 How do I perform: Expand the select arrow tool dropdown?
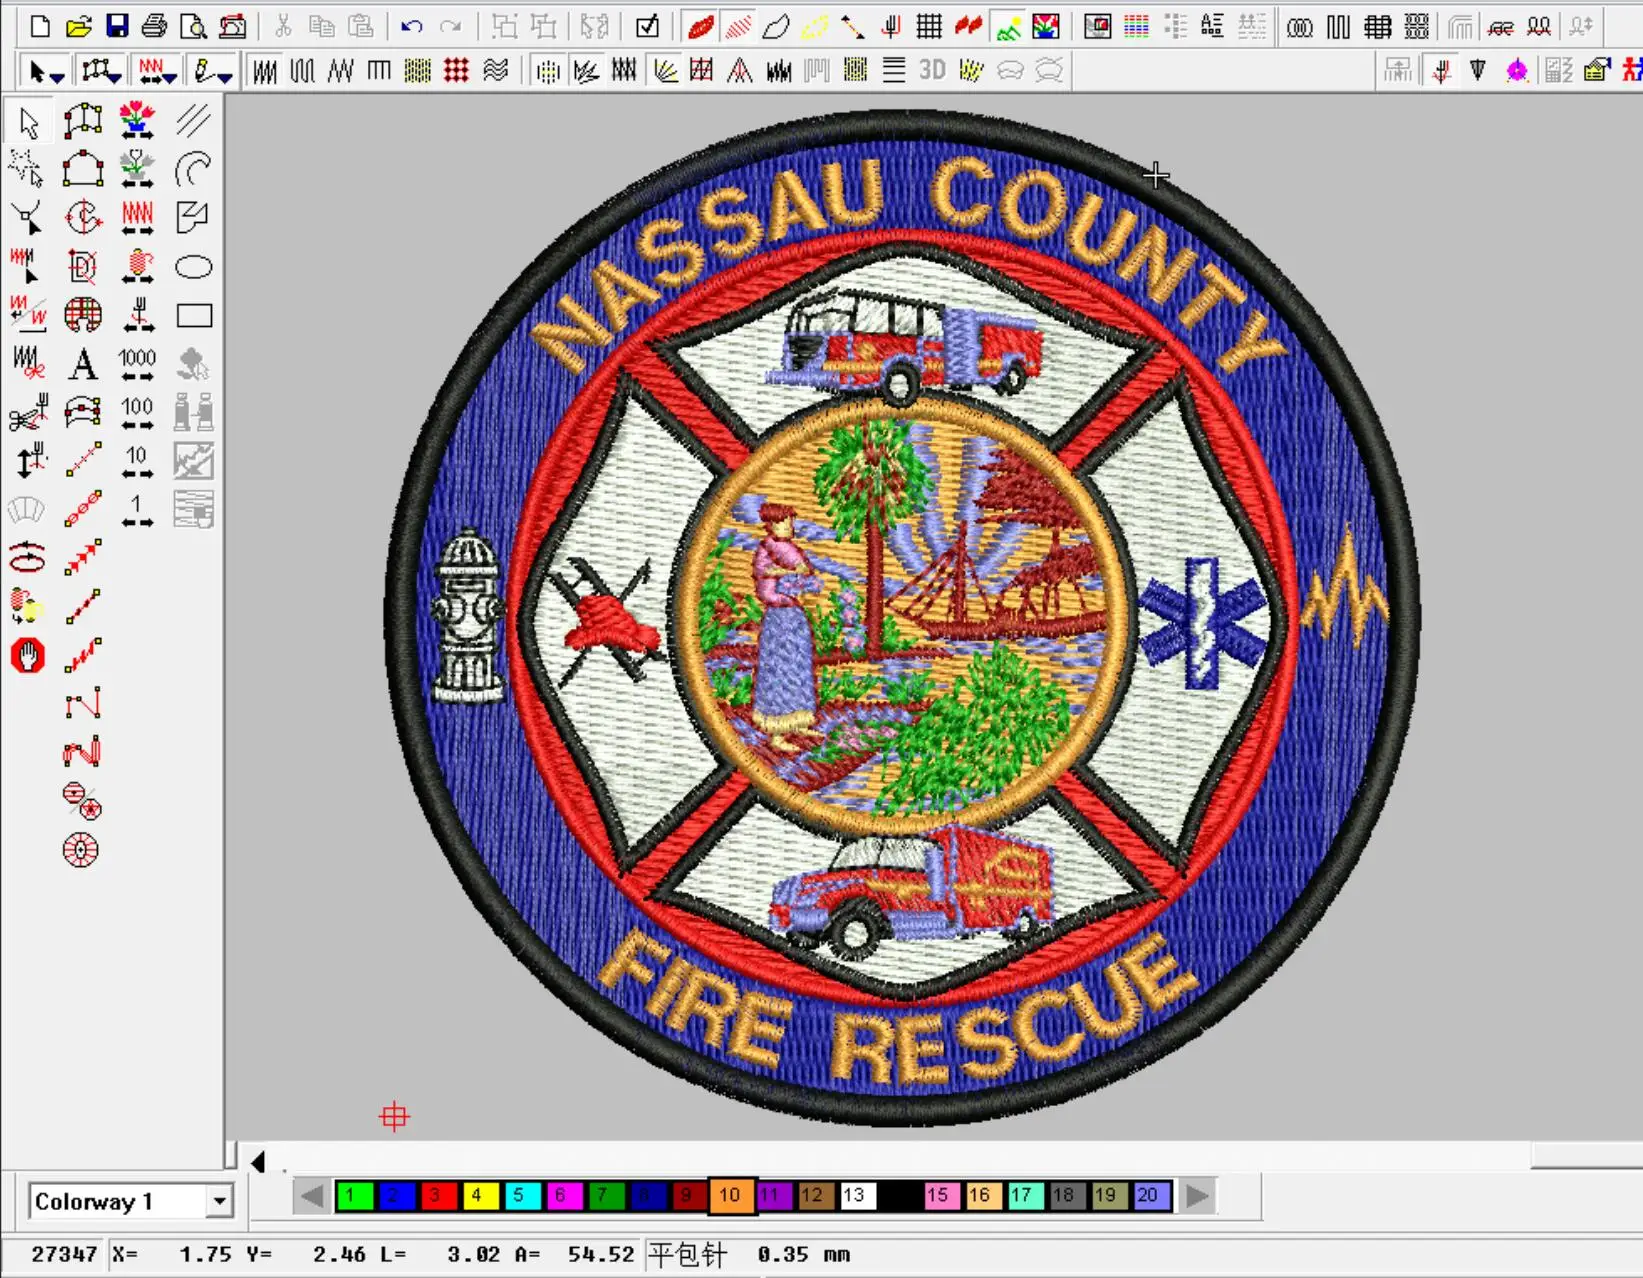click(x=58, y=76)
